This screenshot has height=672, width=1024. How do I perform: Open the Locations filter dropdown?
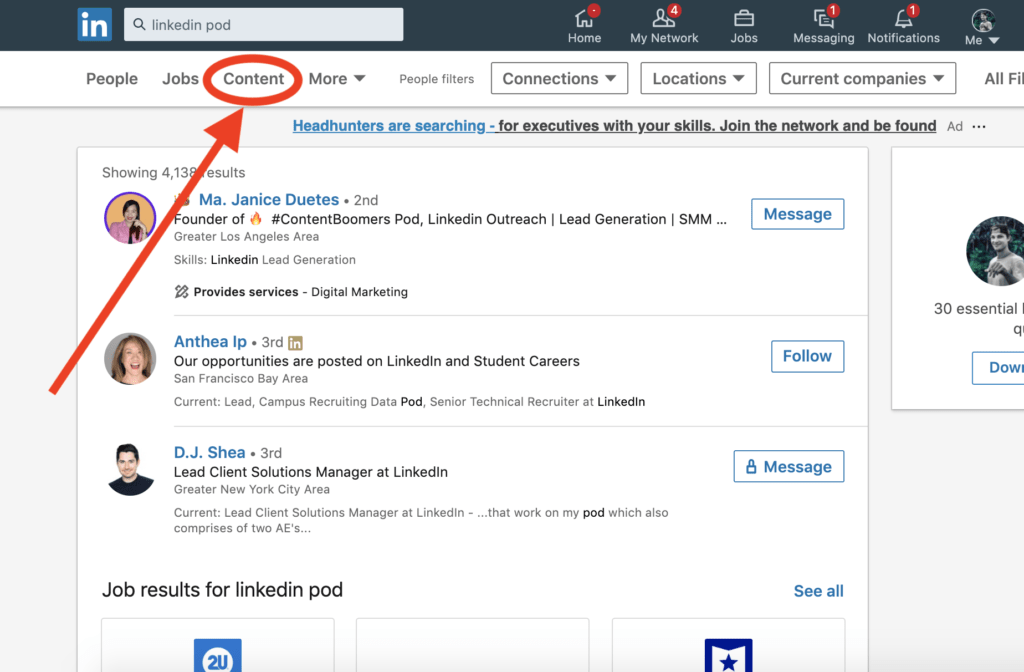(698, 78)
